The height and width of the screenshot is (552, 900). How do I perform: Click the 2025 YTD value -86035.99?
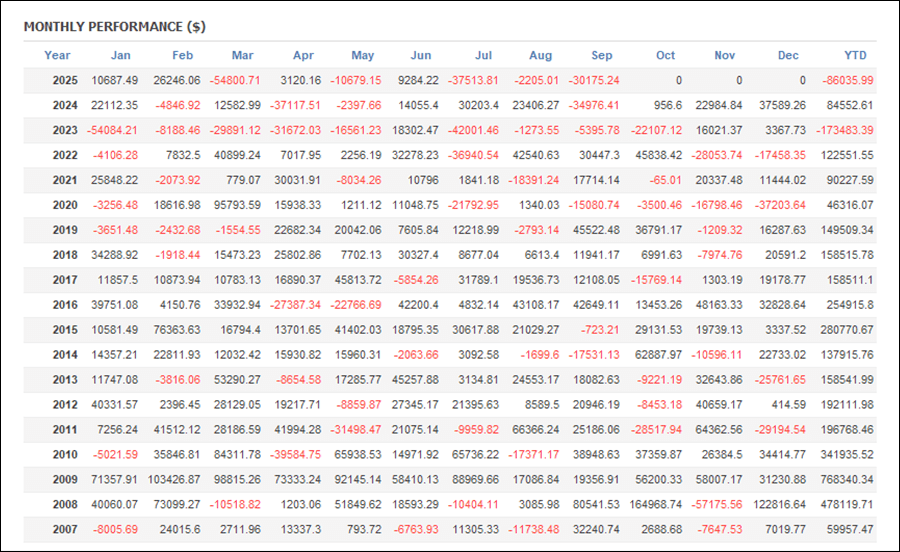(x=845, y=80)
